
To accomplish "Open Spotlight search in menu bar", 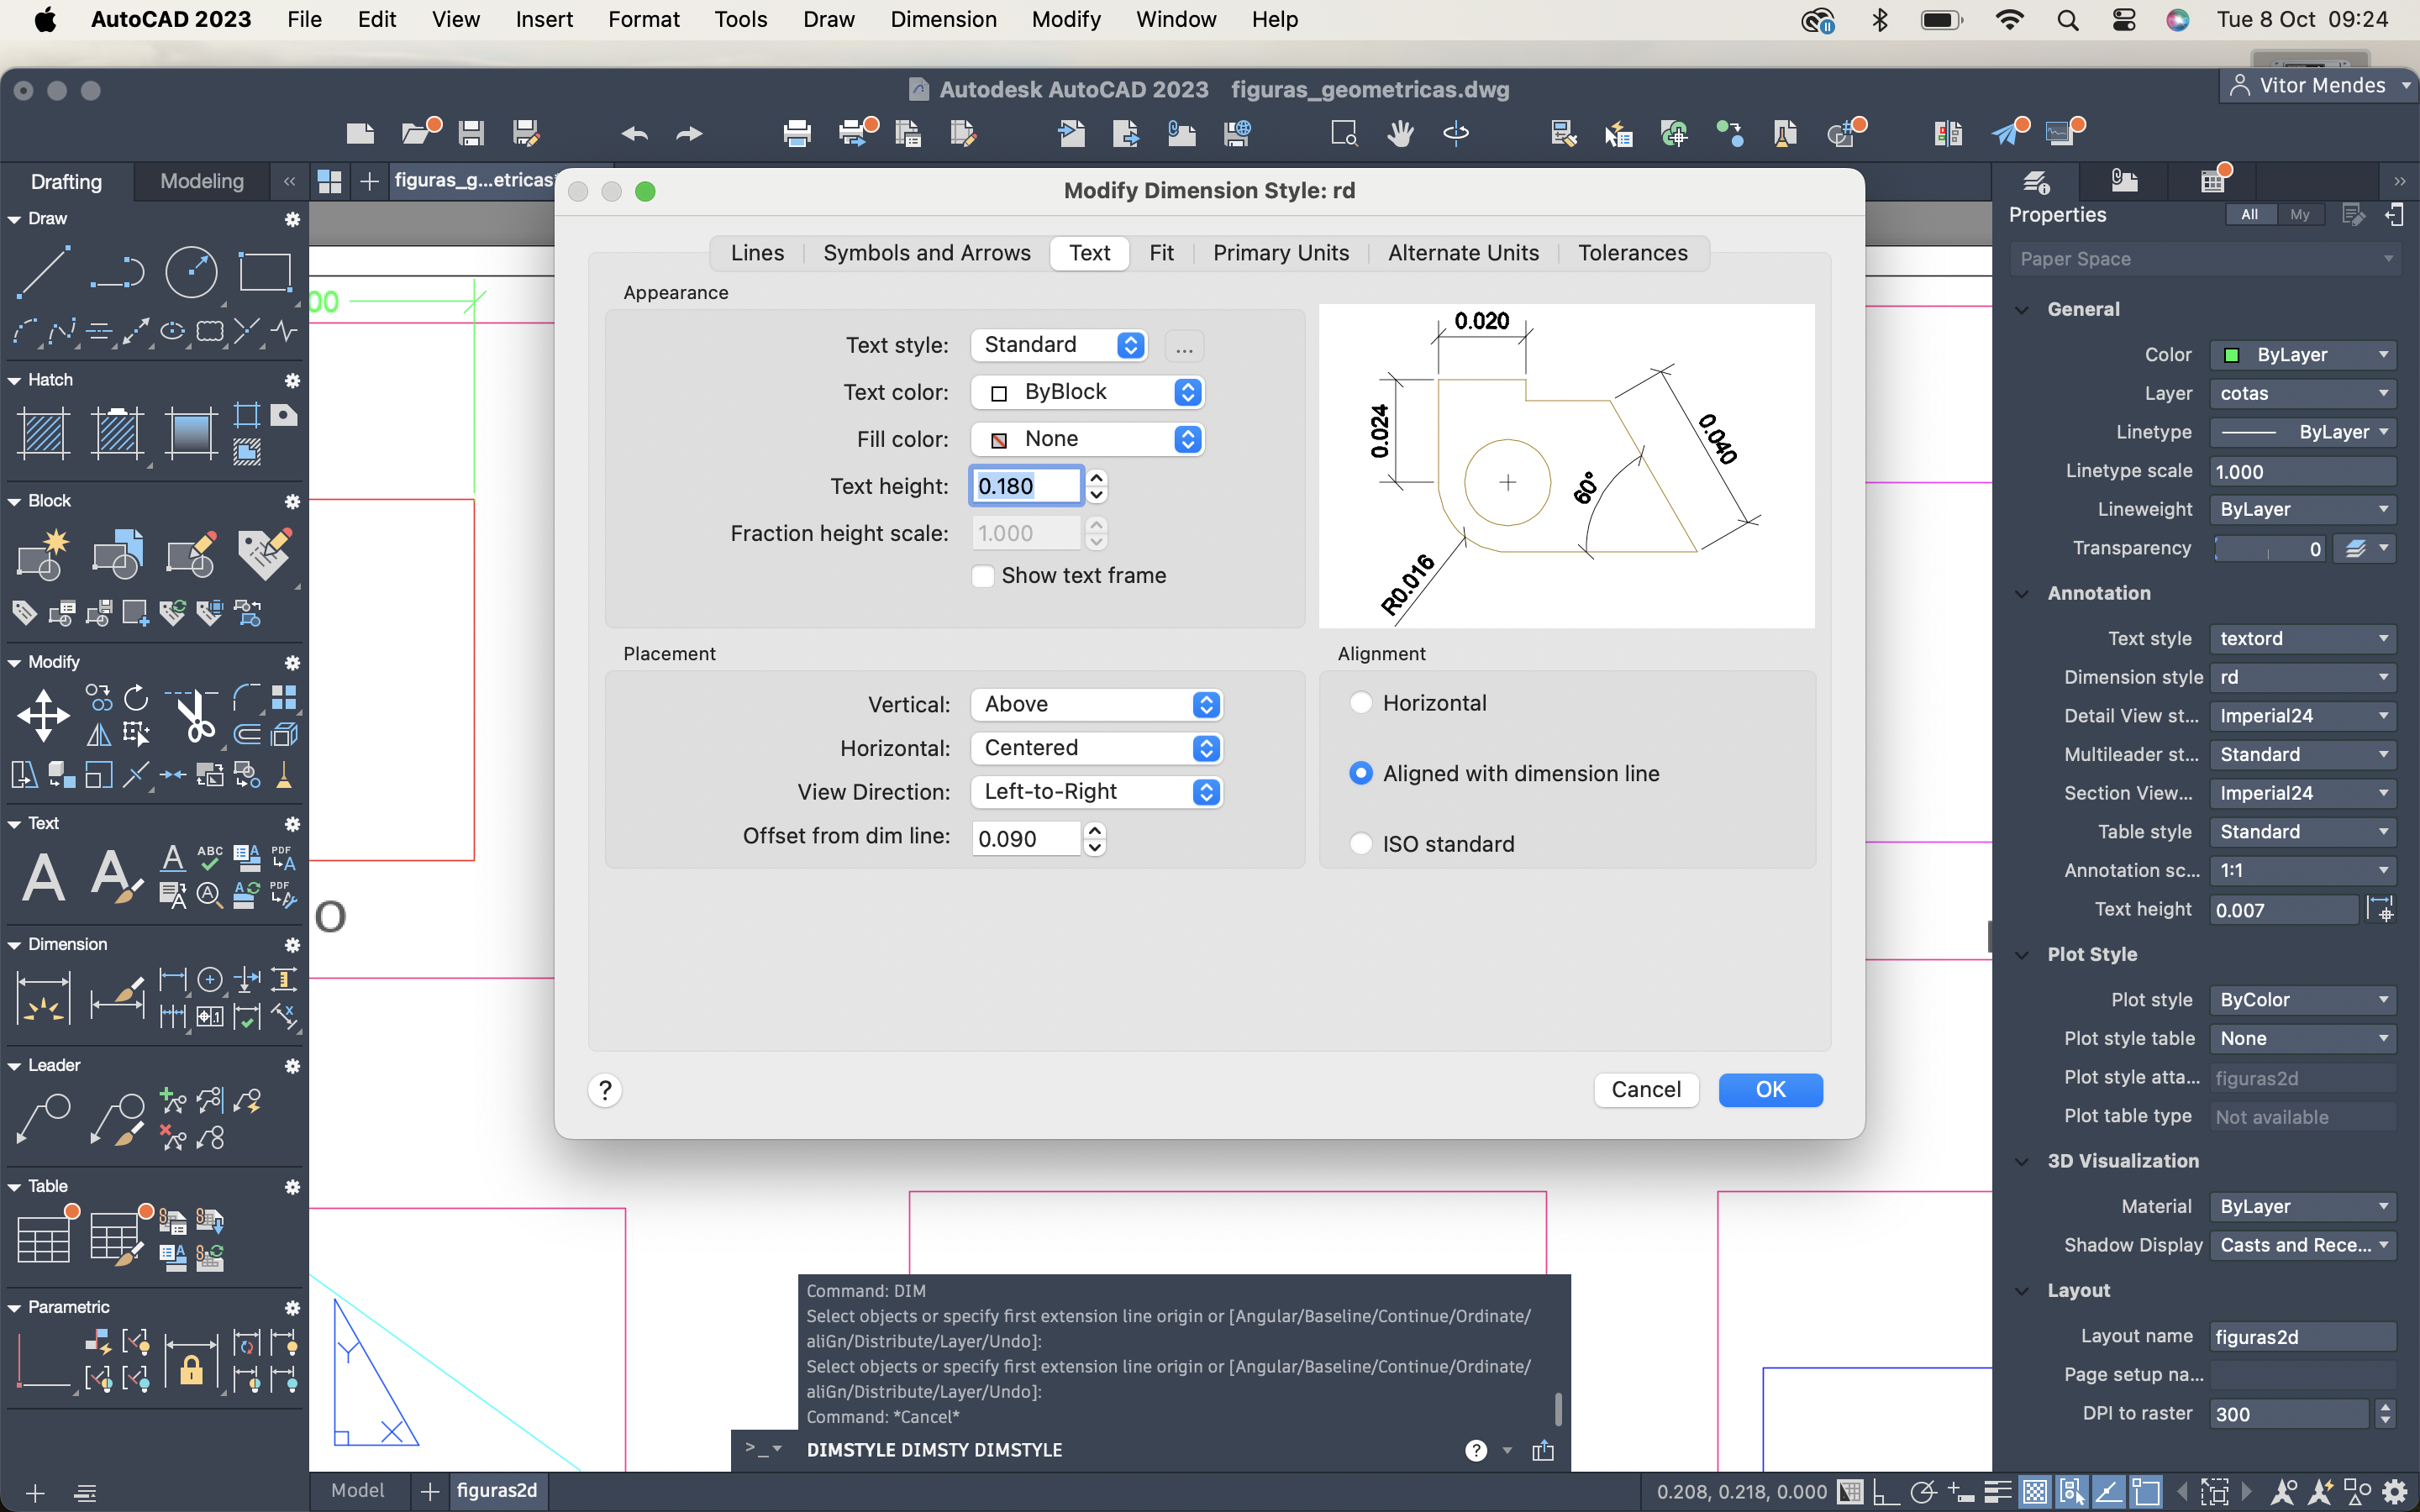I will [2067, 20].
